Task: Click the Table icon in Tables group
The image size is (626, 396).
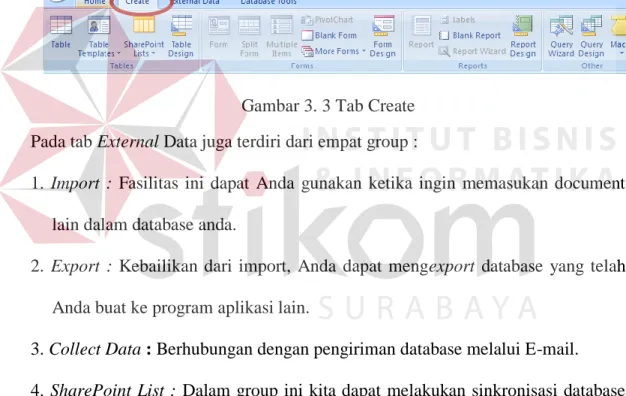Action: point(61,32)
